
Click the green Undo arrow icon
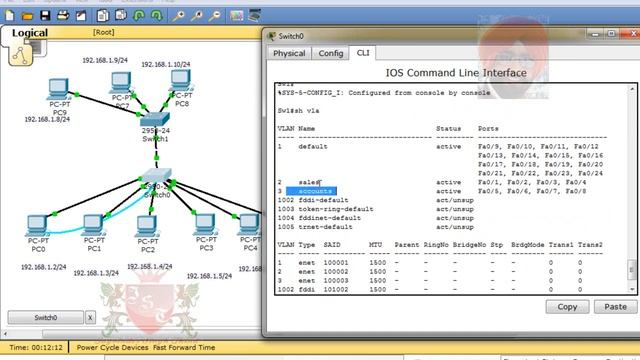pos(139,16)
